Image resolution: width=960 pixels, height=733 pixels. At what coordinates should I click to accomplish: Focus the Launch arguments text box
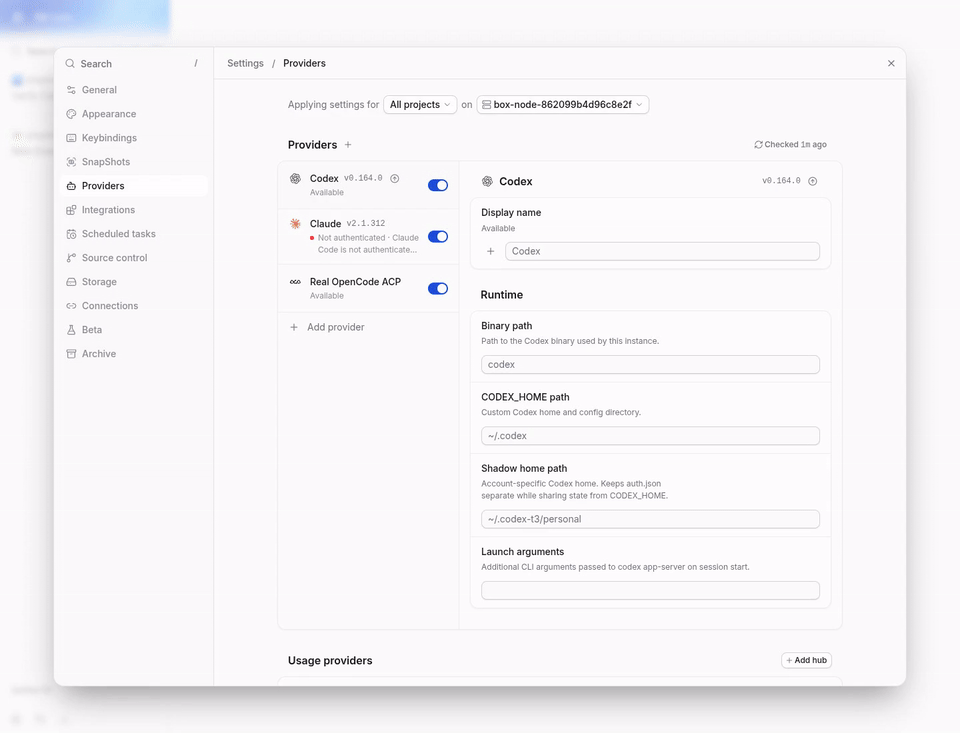coord(650,590)
